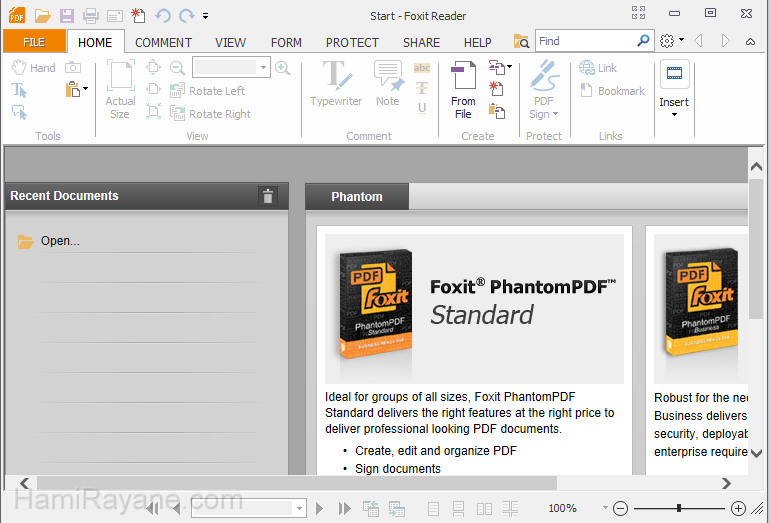Open the FILE tab
The image size is (769, 523).
click(x=34, y=42)
